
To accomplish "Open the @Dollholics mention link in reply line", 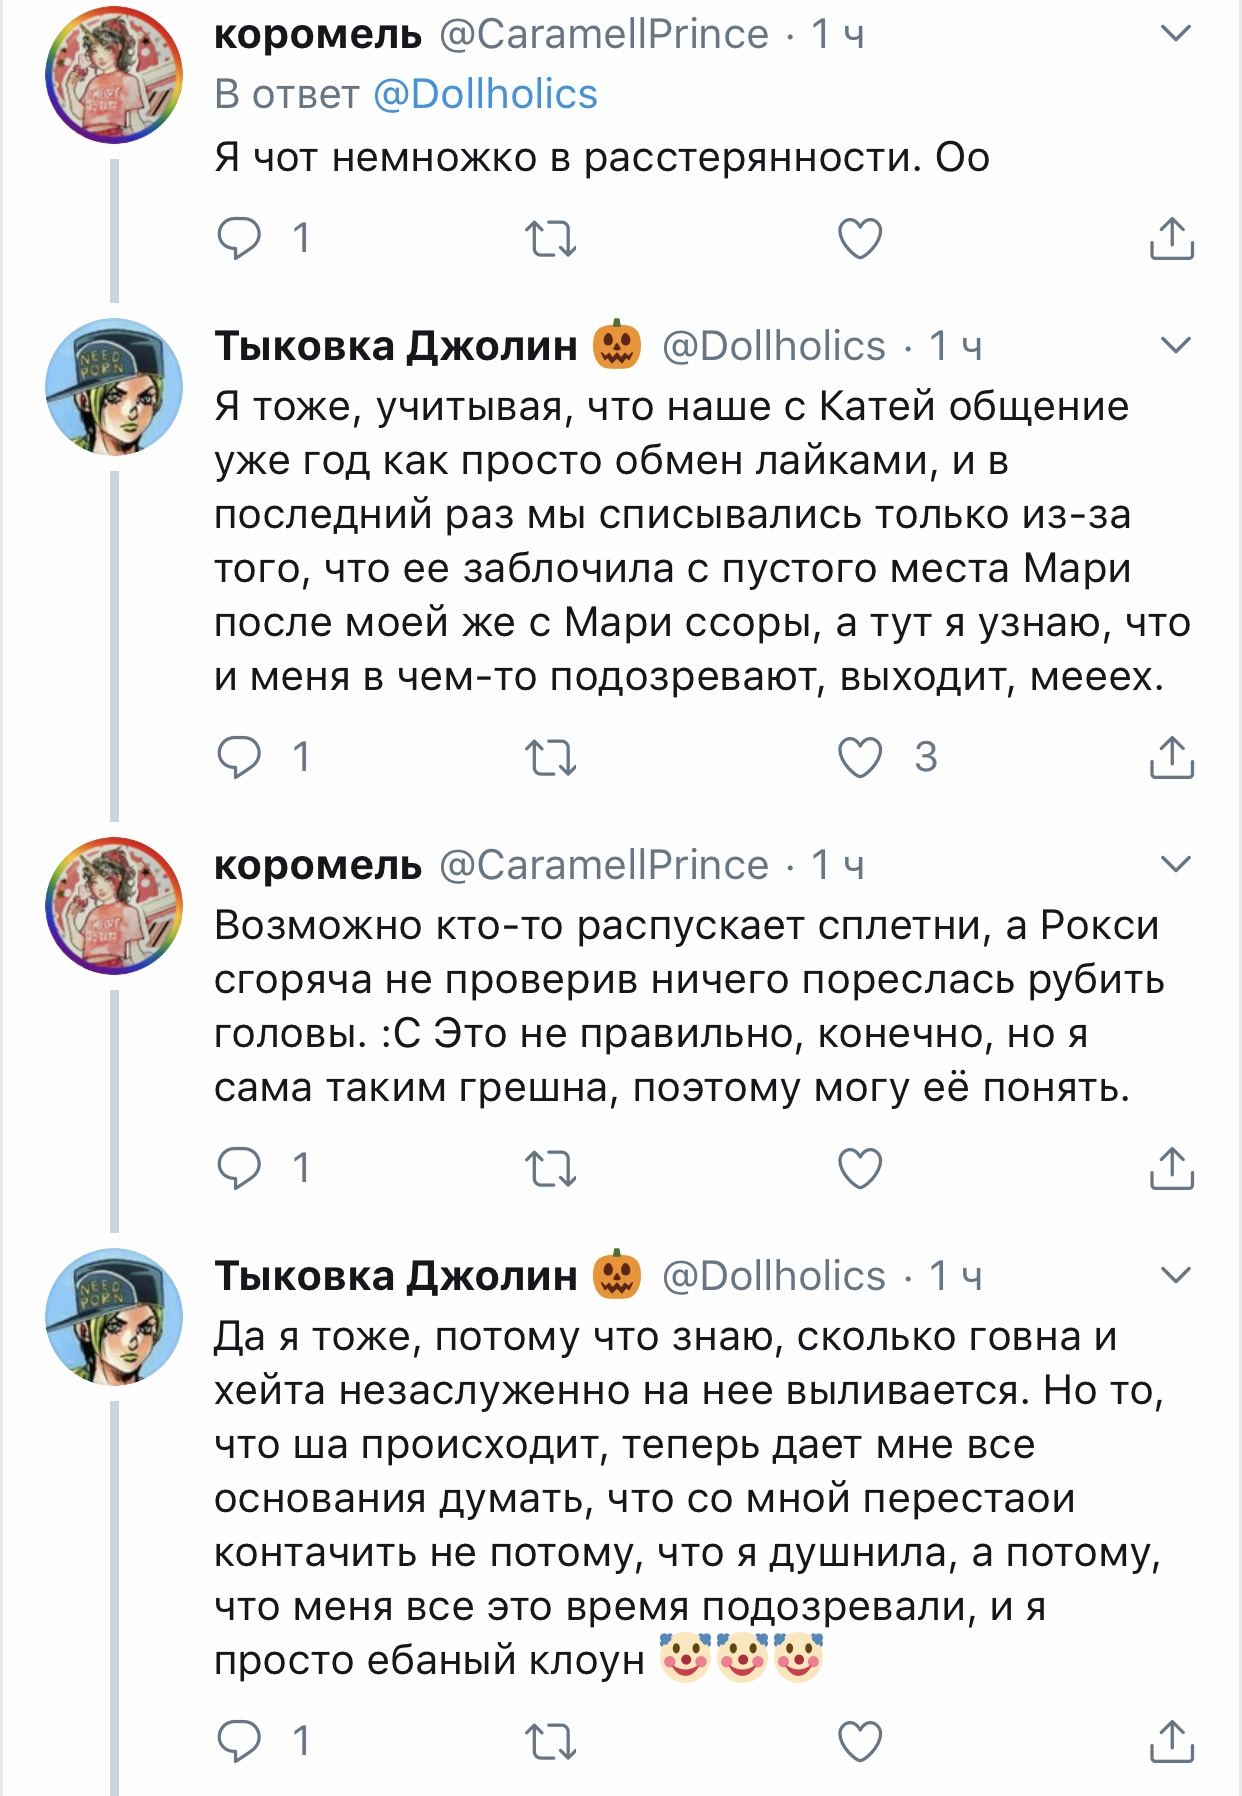I will pyautogui.click(x=485, y=94).
